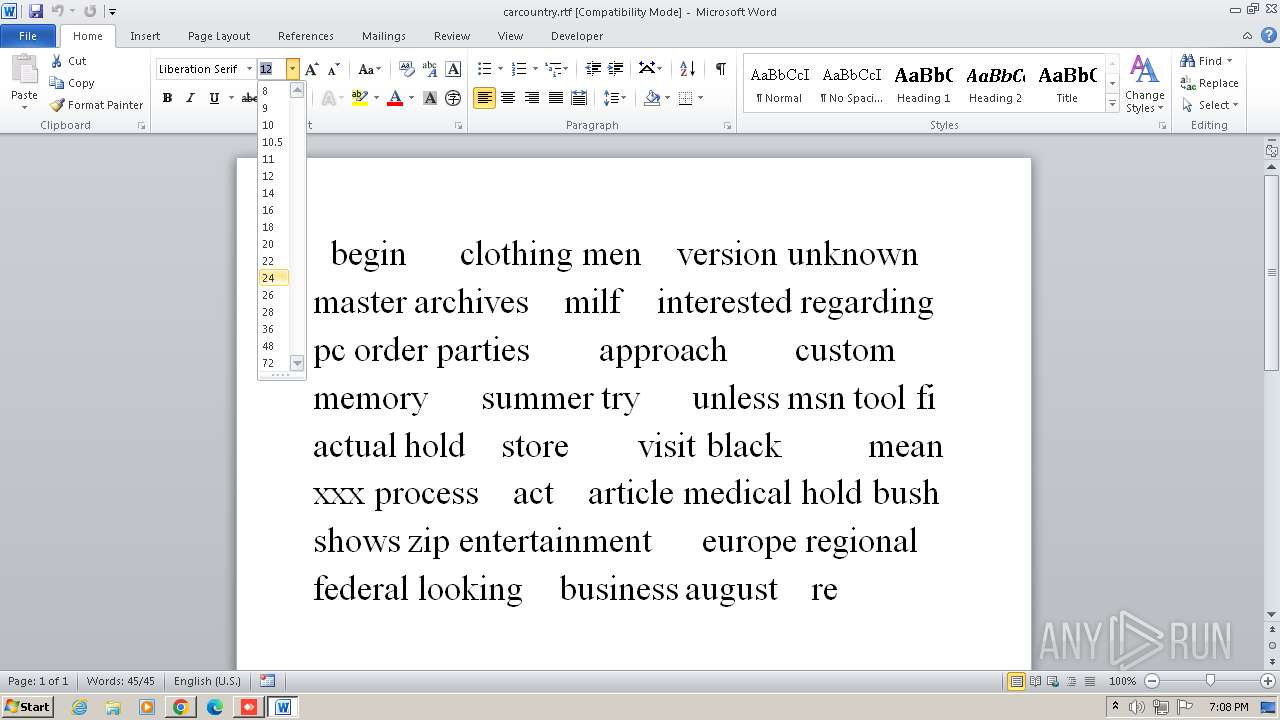The width and height of the screenshot is (1280, 720).
Task: Open the Line Spacing dropdown
Action: coord(614,98)
